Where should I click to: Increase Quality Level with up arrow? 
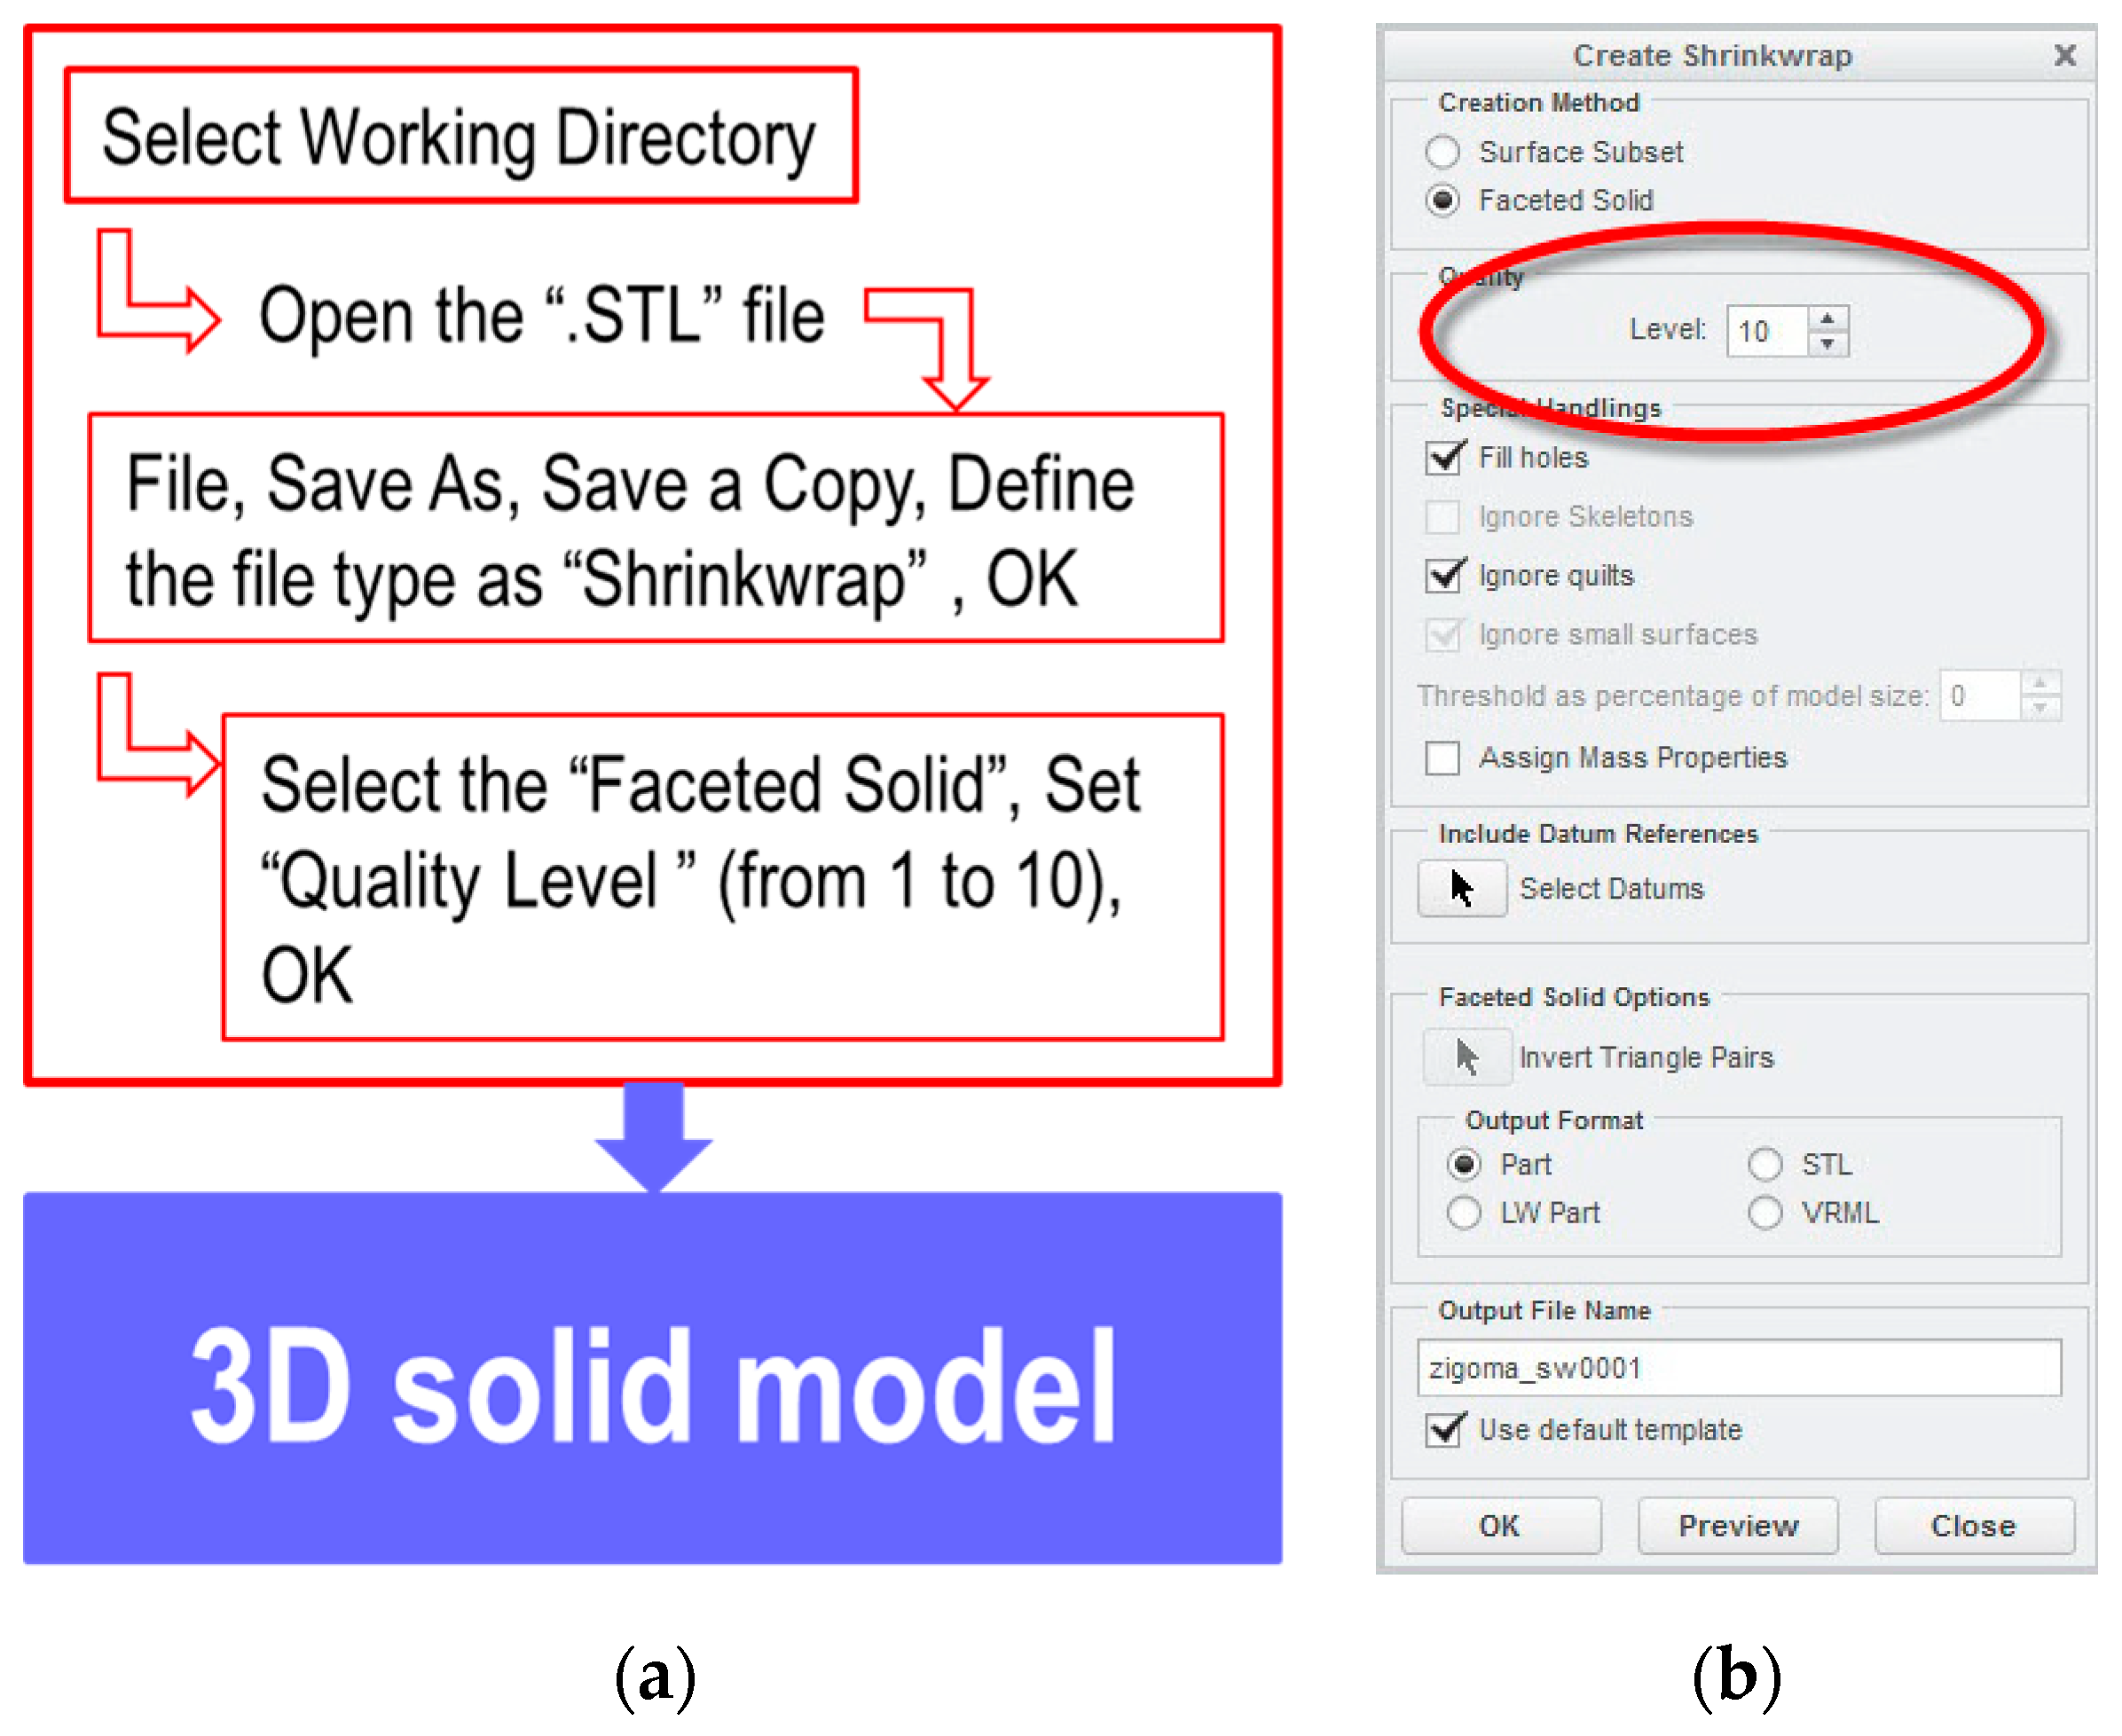(1827, 319)
